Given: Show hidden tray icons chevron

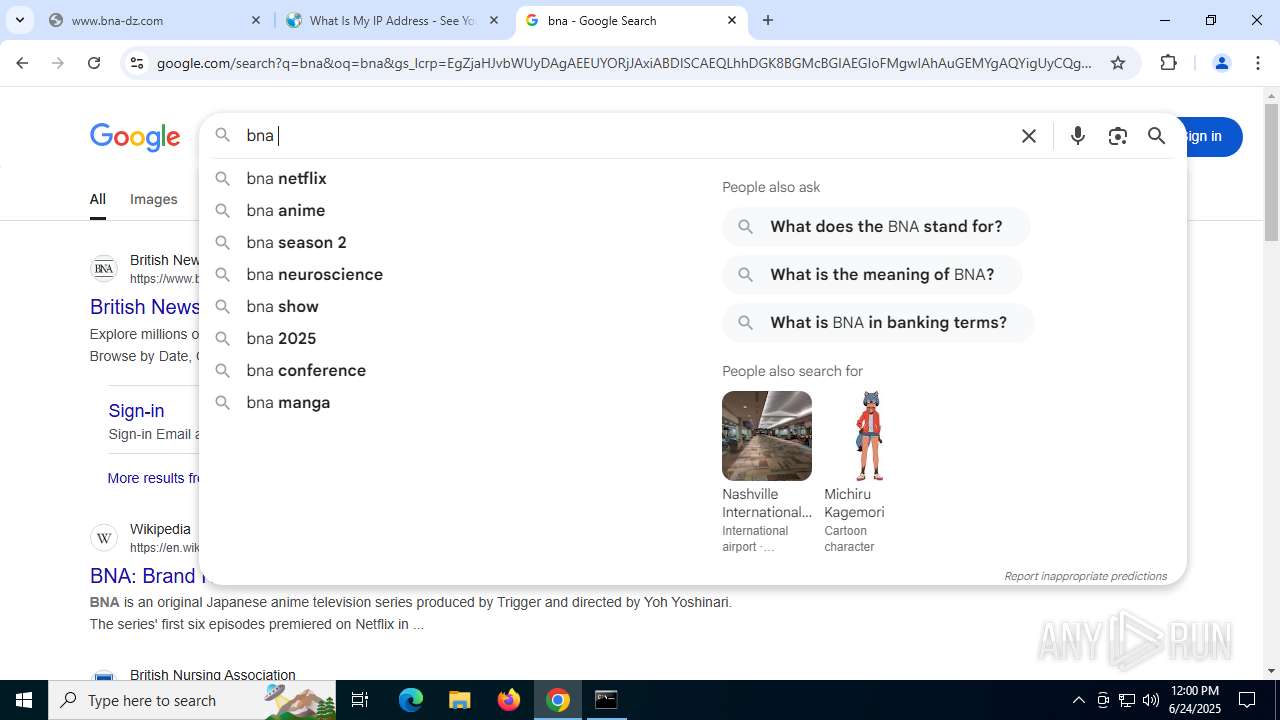Looking at the screenshot, I should click(1078, 700).
